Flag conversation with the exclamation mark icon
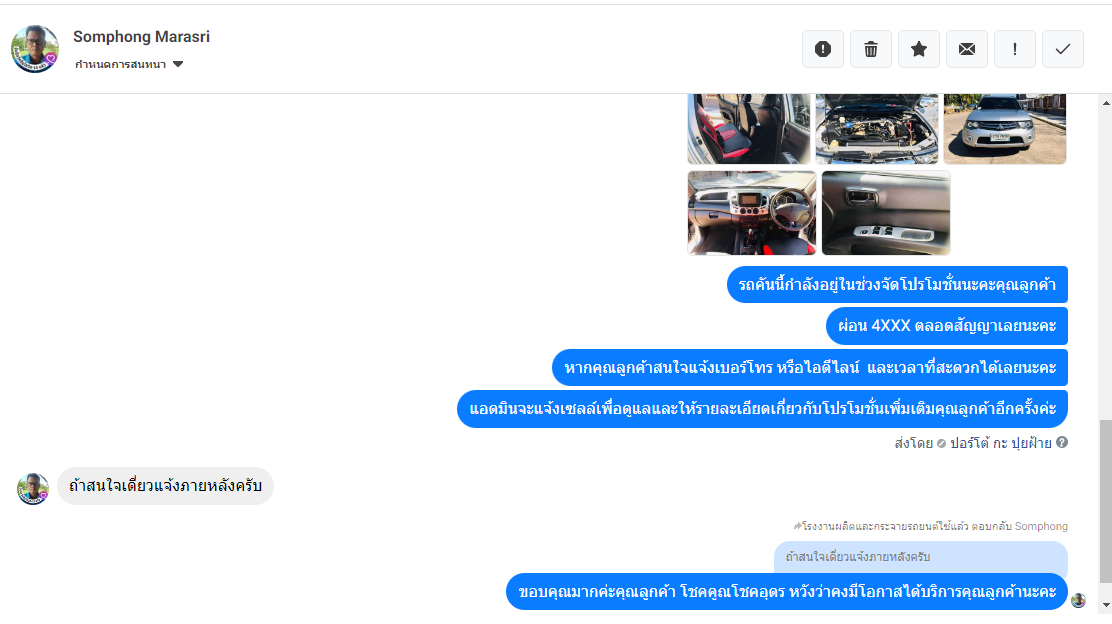 (1015, 49)
